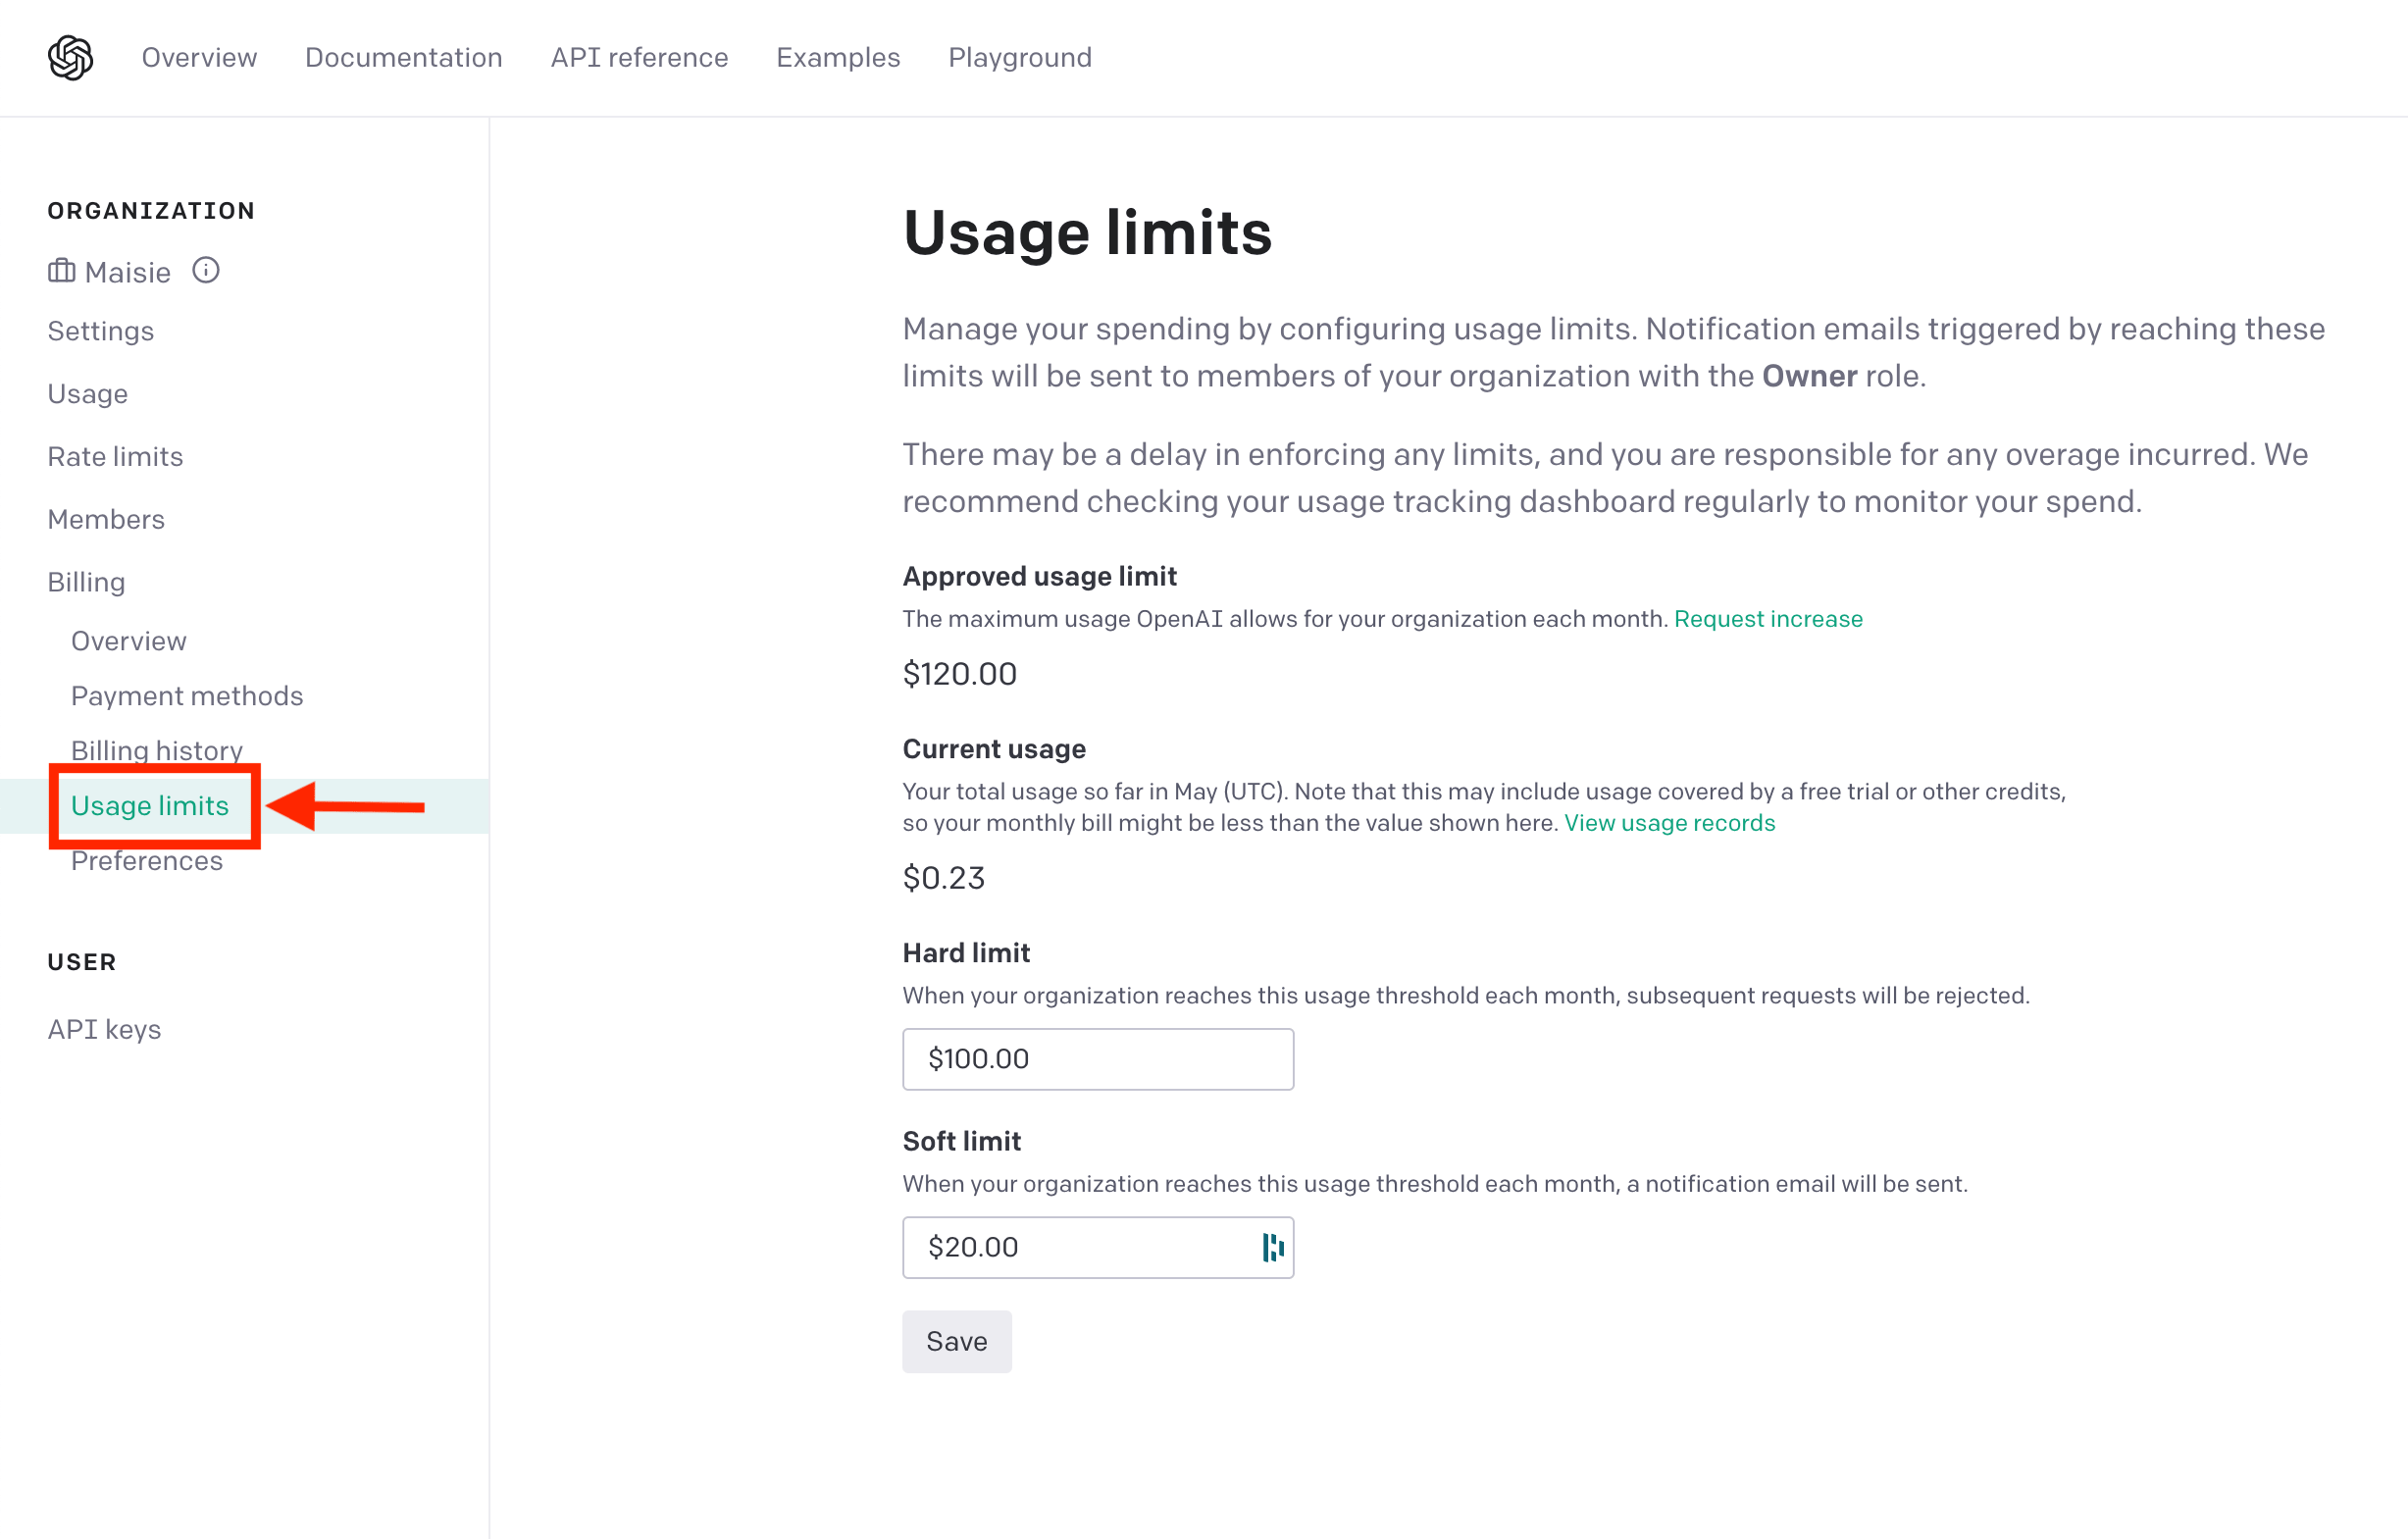2408x1539 pixels.
Task: Open the API keys page
Action: pyautogui.click(x=103, y=1028)
